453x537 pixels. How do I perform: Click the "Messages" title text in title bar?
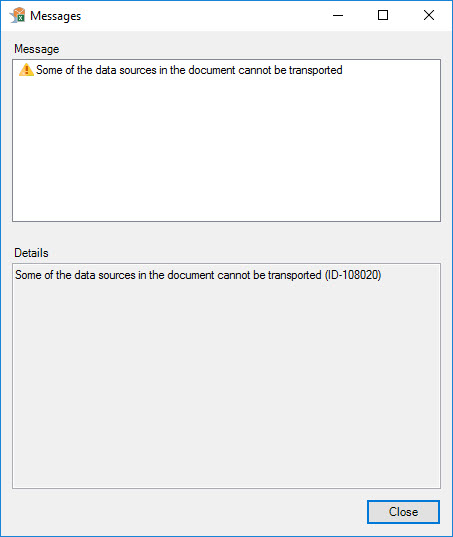point(55,16)
